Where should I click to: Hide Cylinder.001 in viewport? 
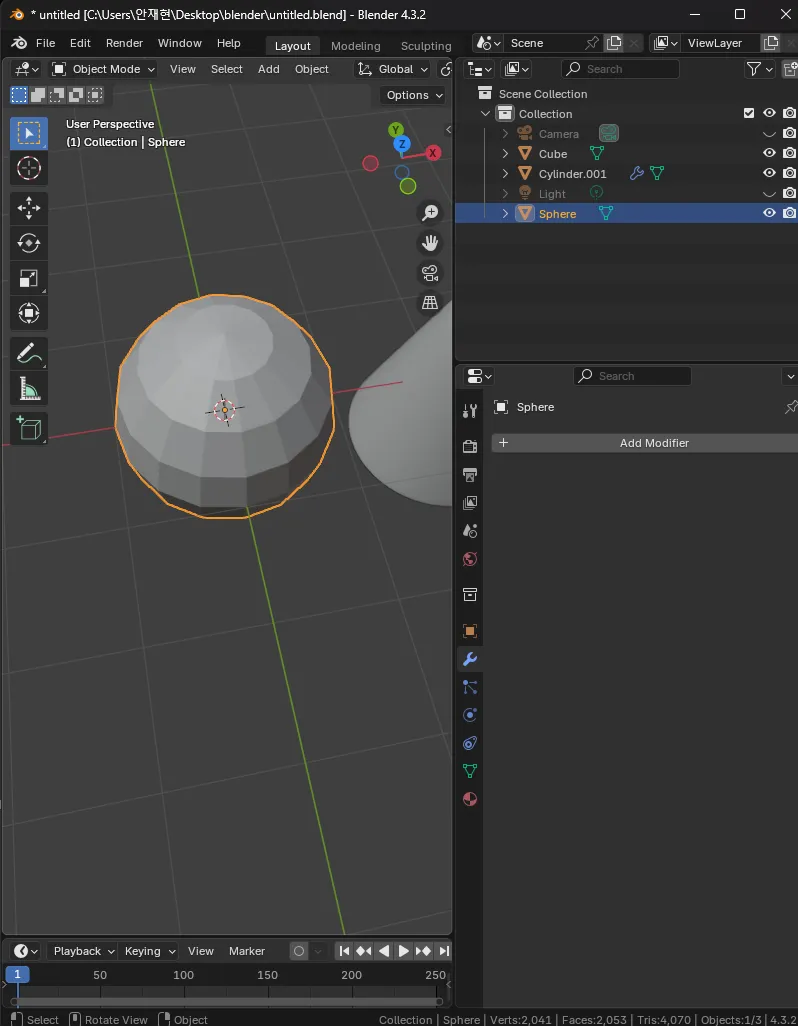pos(769,173)
